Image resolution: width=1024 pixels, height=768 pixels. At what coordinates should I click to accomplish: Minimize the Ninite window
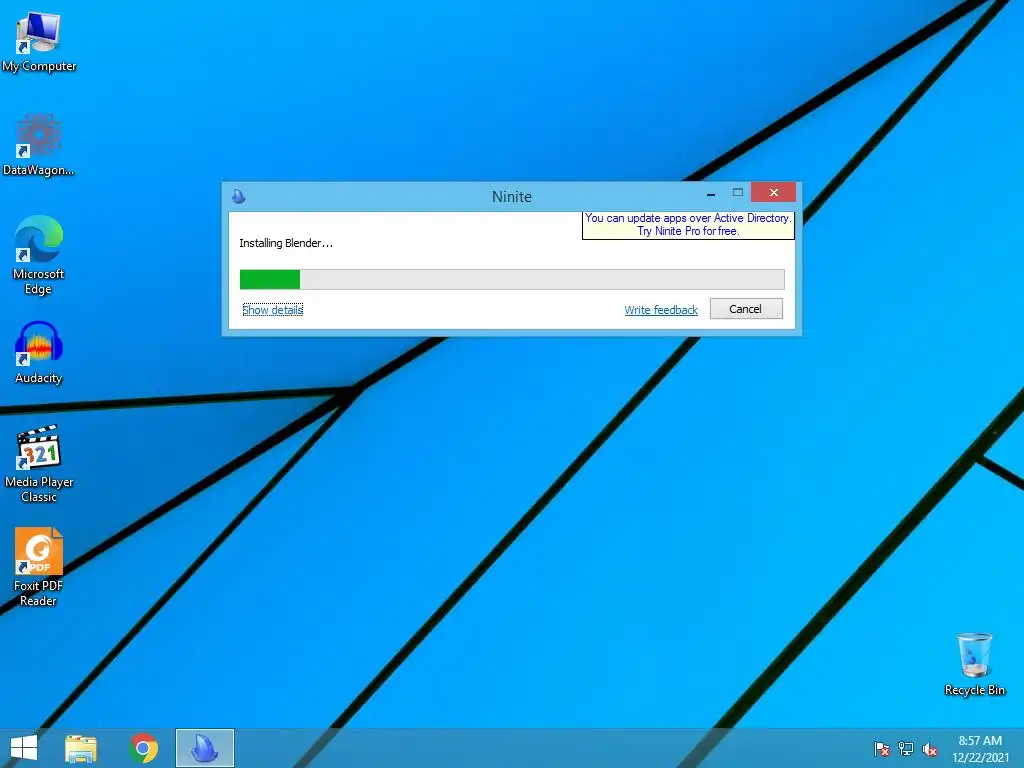711,193
